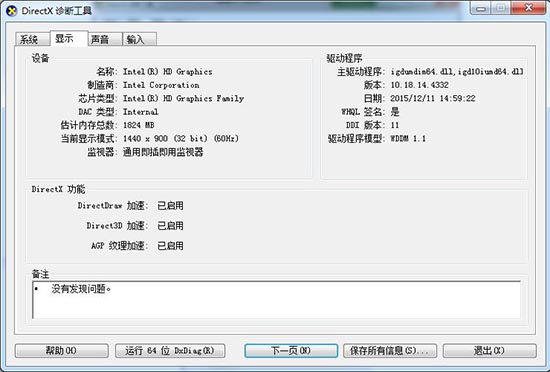Exit via the 退出(X) button
This screenshot has height=372, width=550.
tap(489, 350)
